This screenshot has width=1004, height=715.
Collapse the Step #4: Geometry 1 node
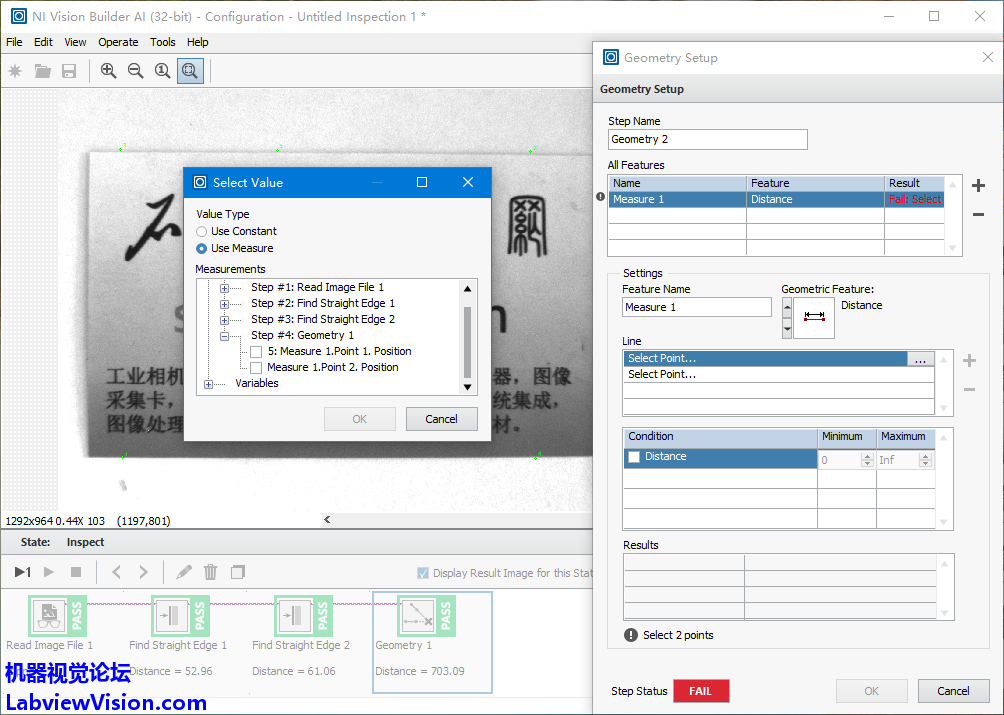[224, 336]
